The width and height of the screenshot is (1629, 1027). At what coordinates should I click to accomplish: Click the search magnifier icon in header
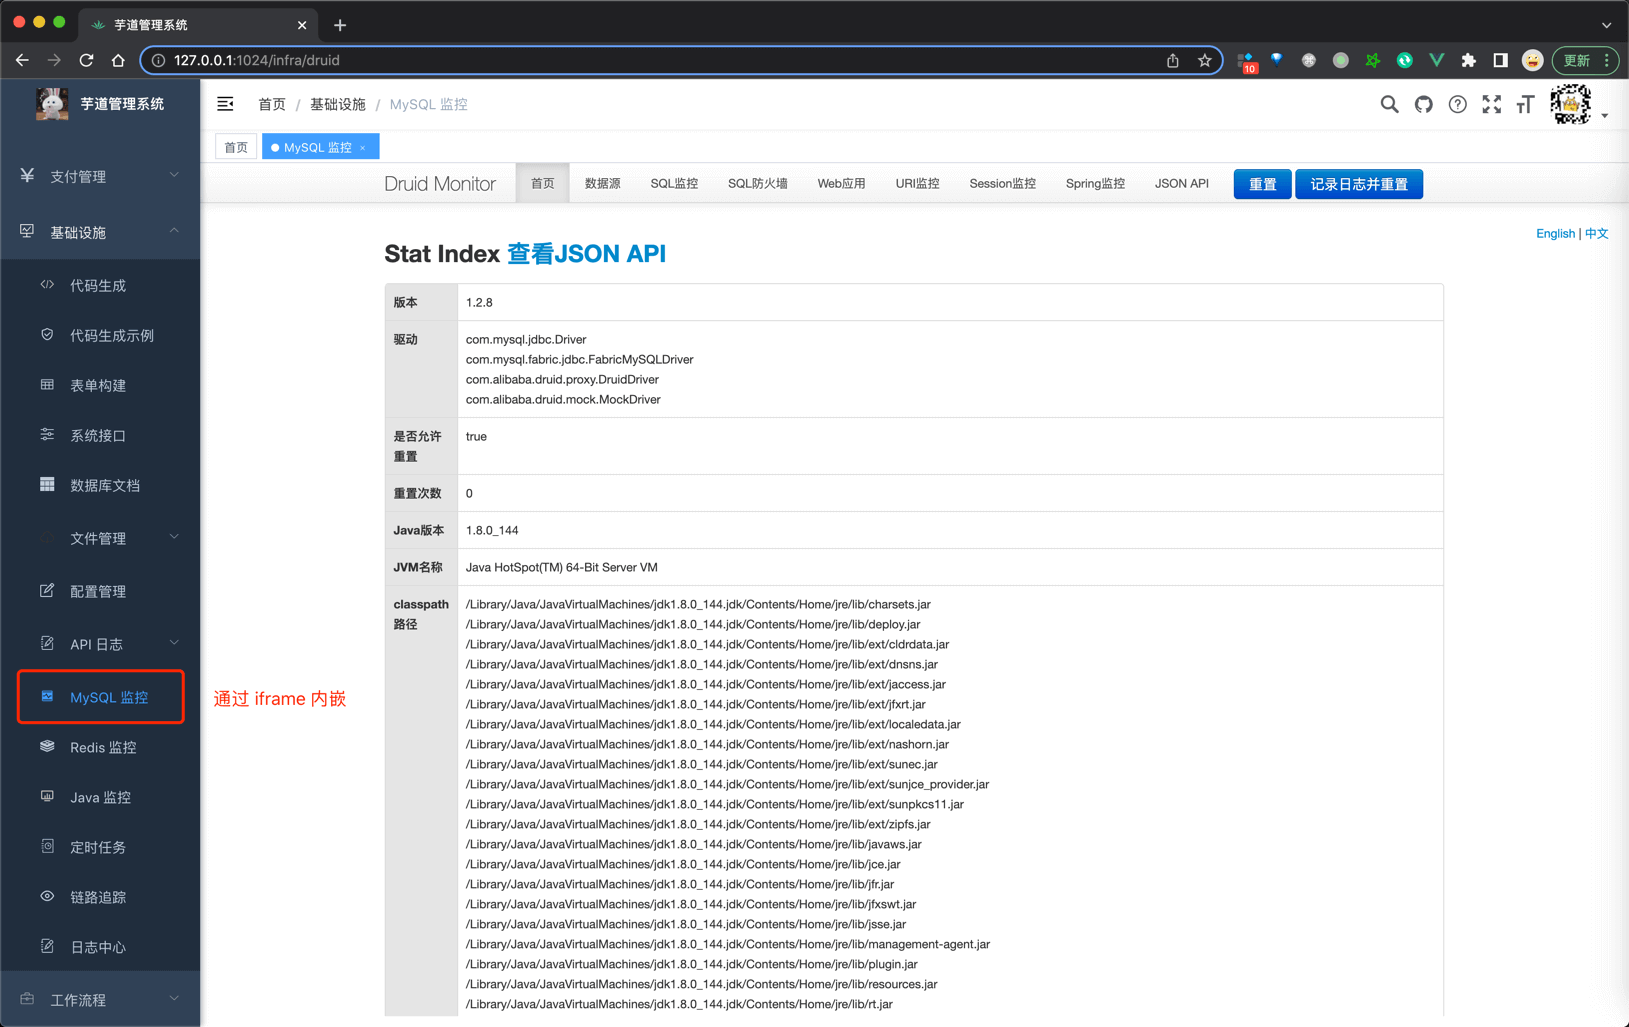point(1389,104)
